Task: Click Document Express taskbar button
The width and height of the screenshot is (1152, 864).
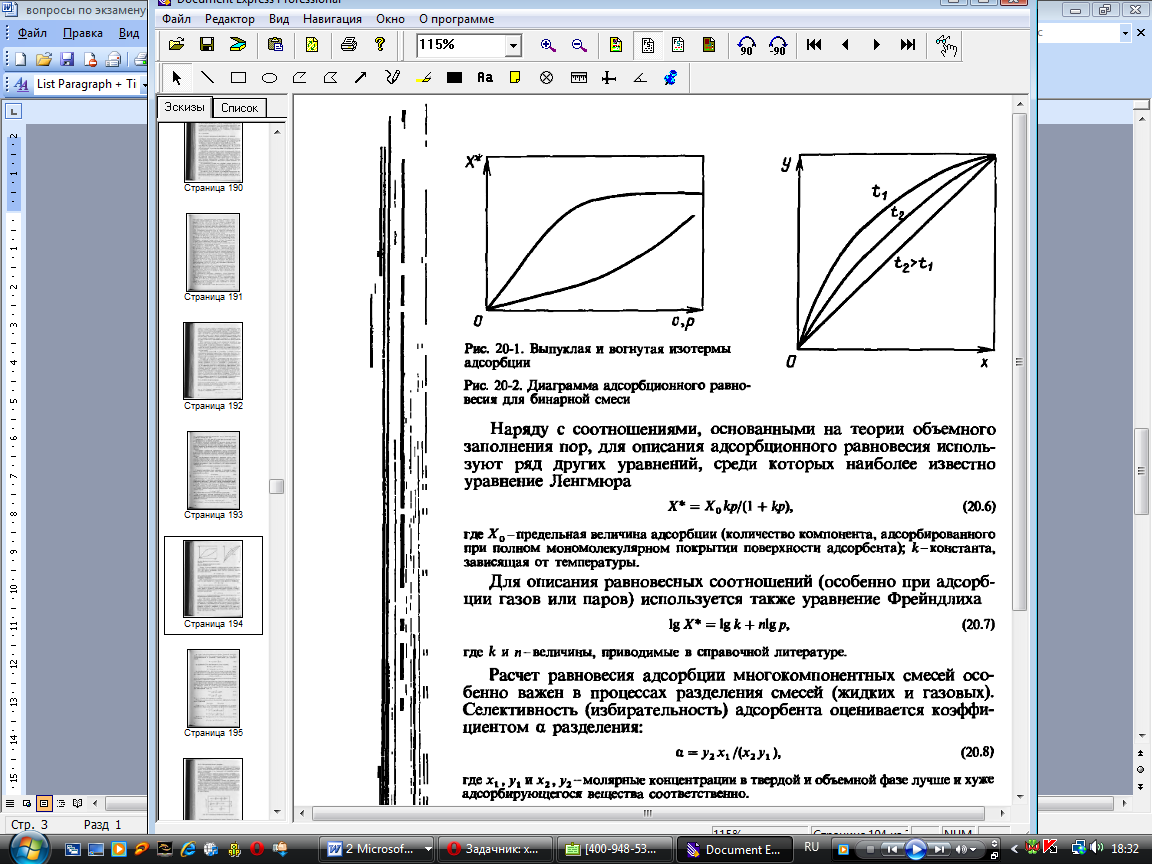Action: click(734, 849)
